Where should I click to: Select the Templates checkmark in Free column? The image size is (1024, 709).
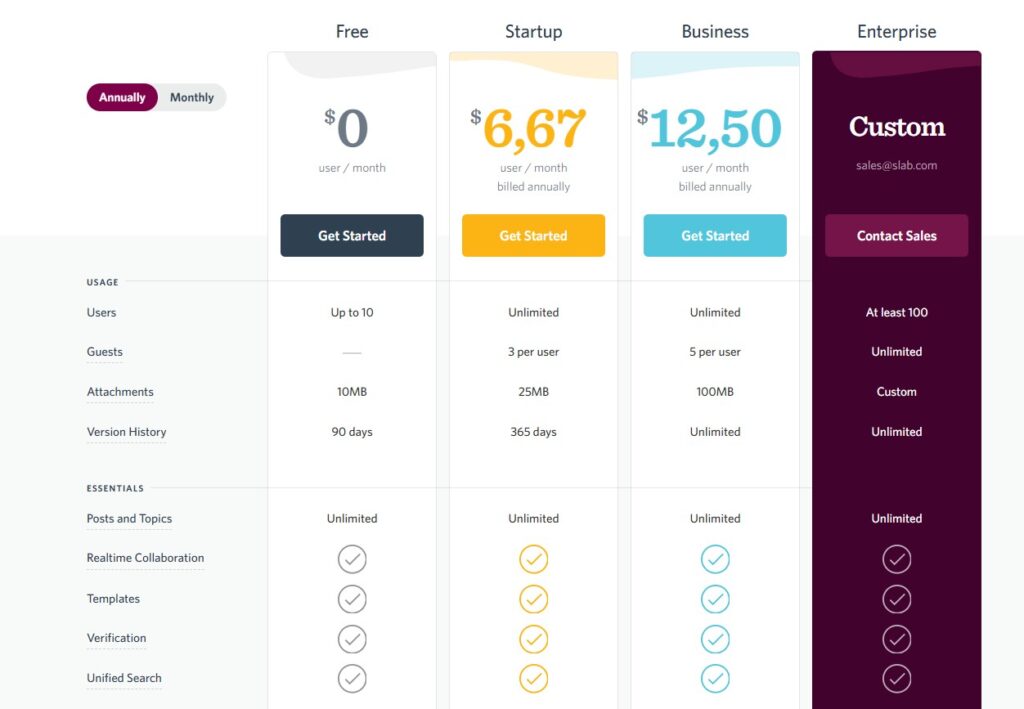coord(352,599)
